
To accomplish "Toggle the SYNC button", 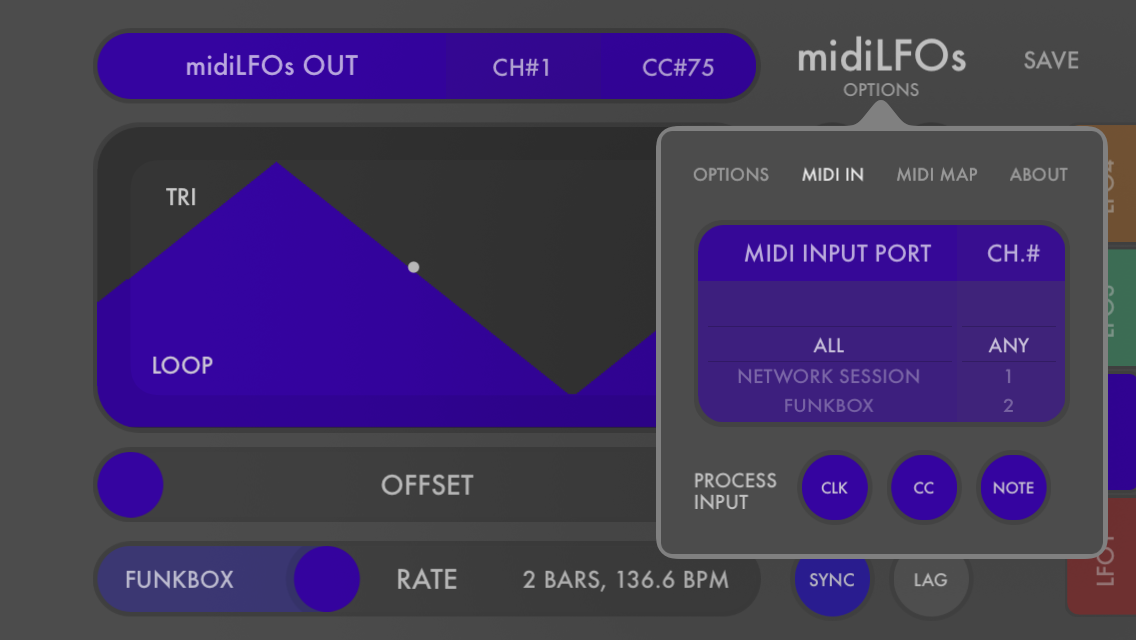I will tap(832, 579).
